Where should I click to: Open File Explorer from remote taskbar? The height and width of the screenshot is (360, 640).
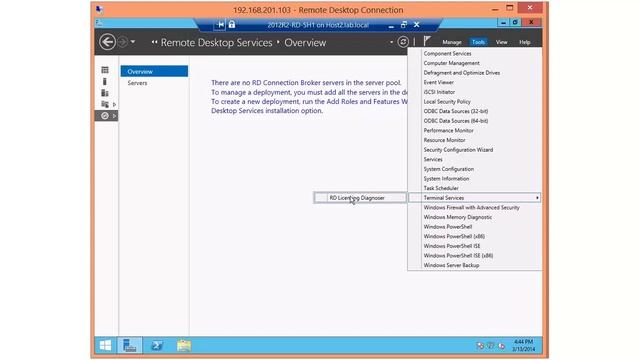184,345
